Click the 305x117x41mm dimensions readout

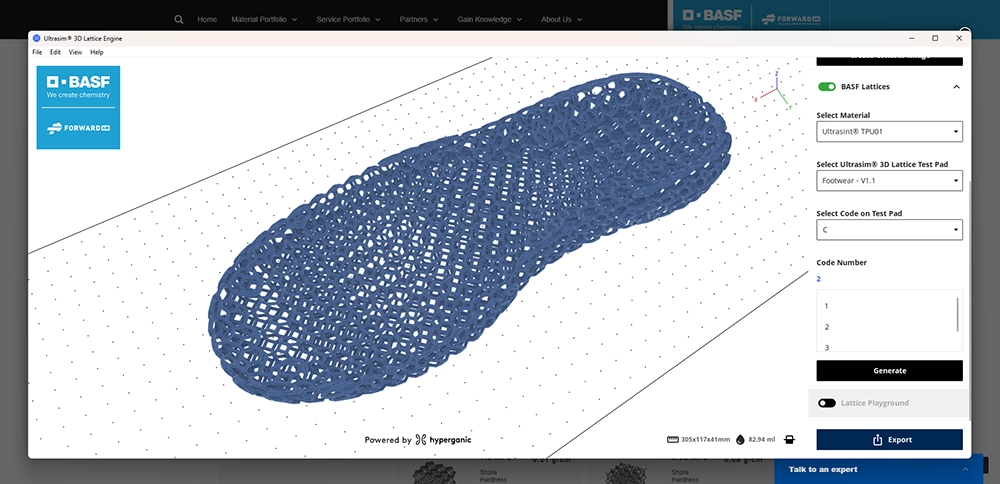pos(705,439)
